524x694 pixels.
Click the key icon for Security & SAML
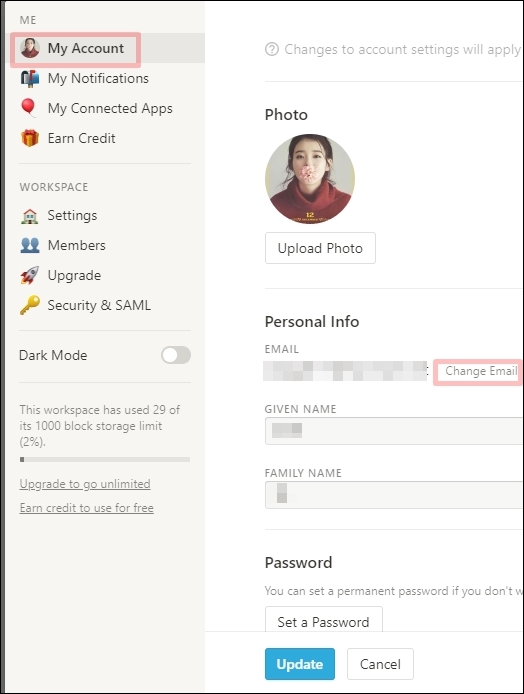click(30, 305)
